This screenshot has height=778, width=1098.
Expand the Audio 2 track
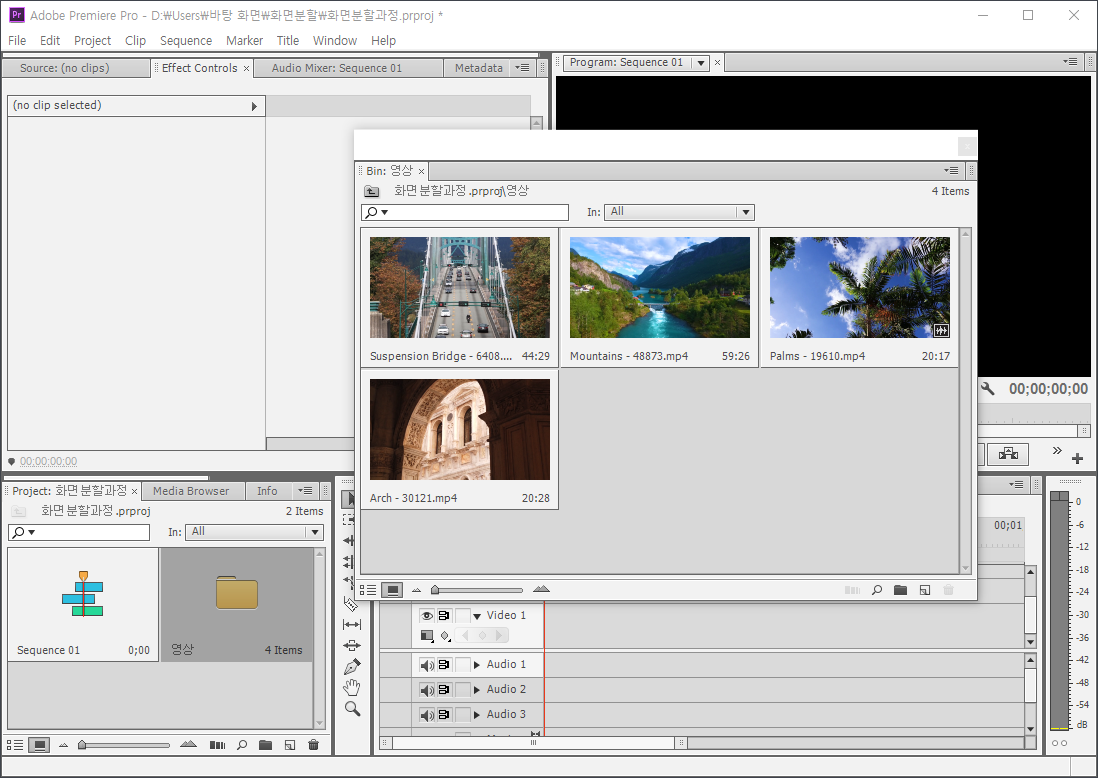pos(477,690)
